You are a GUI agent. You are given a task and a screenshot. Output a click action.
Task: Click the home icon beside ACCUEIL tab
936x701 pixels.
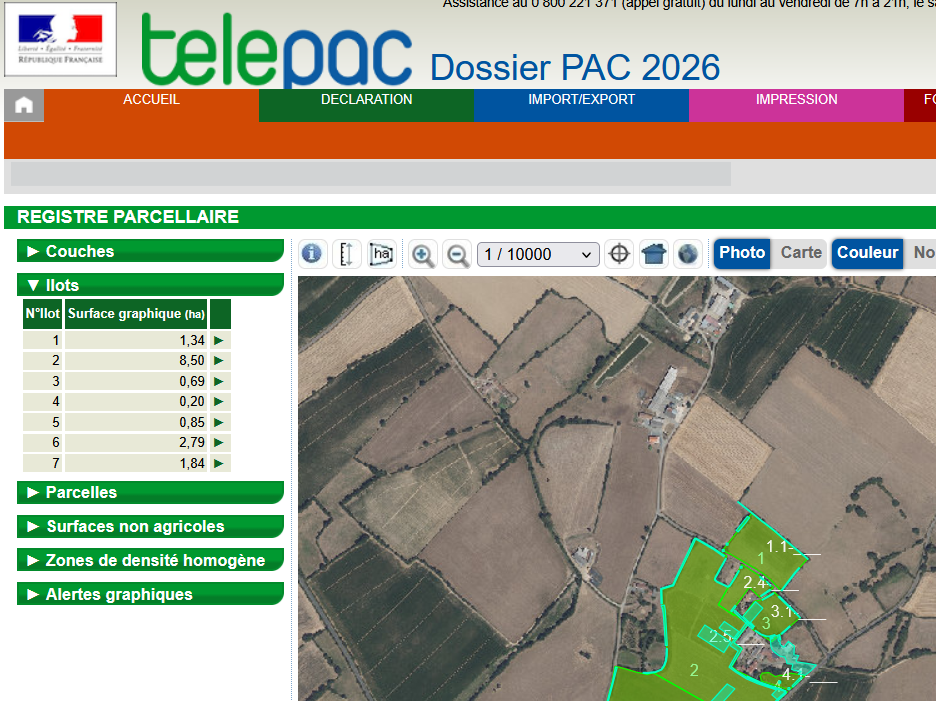[x=23, y=105]
